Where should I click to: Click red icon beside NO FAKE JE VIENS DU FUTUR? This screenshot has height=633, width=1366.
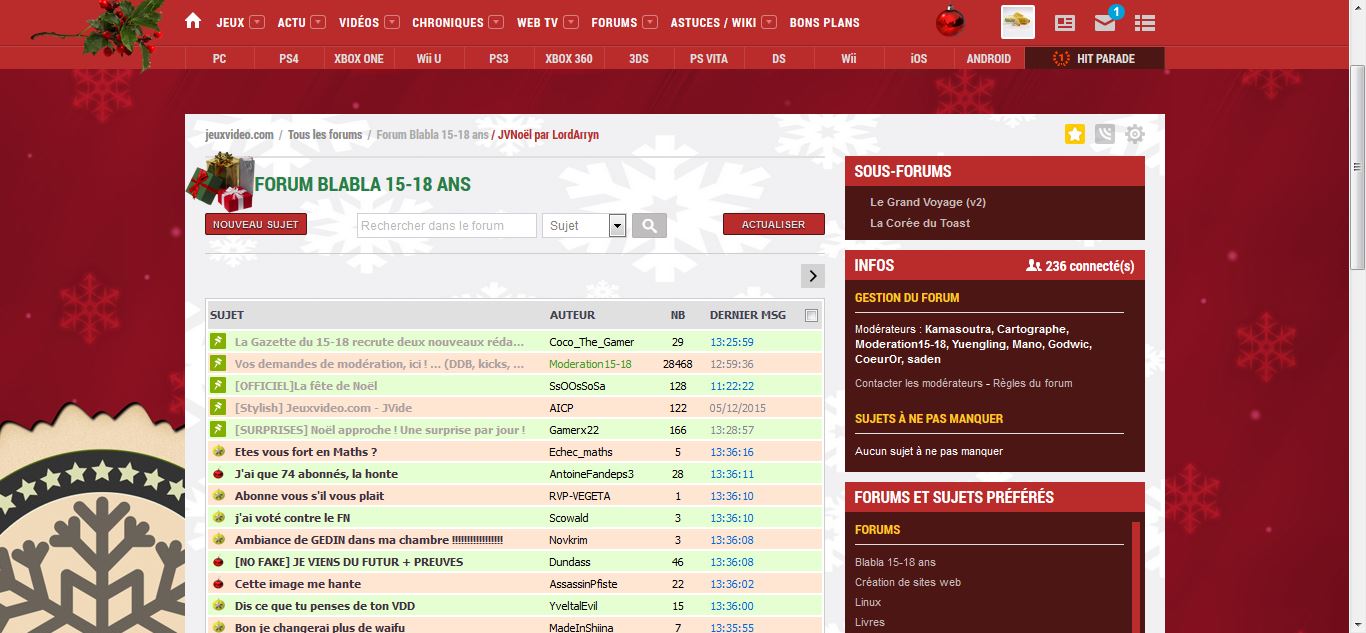[x=218, y=561]
